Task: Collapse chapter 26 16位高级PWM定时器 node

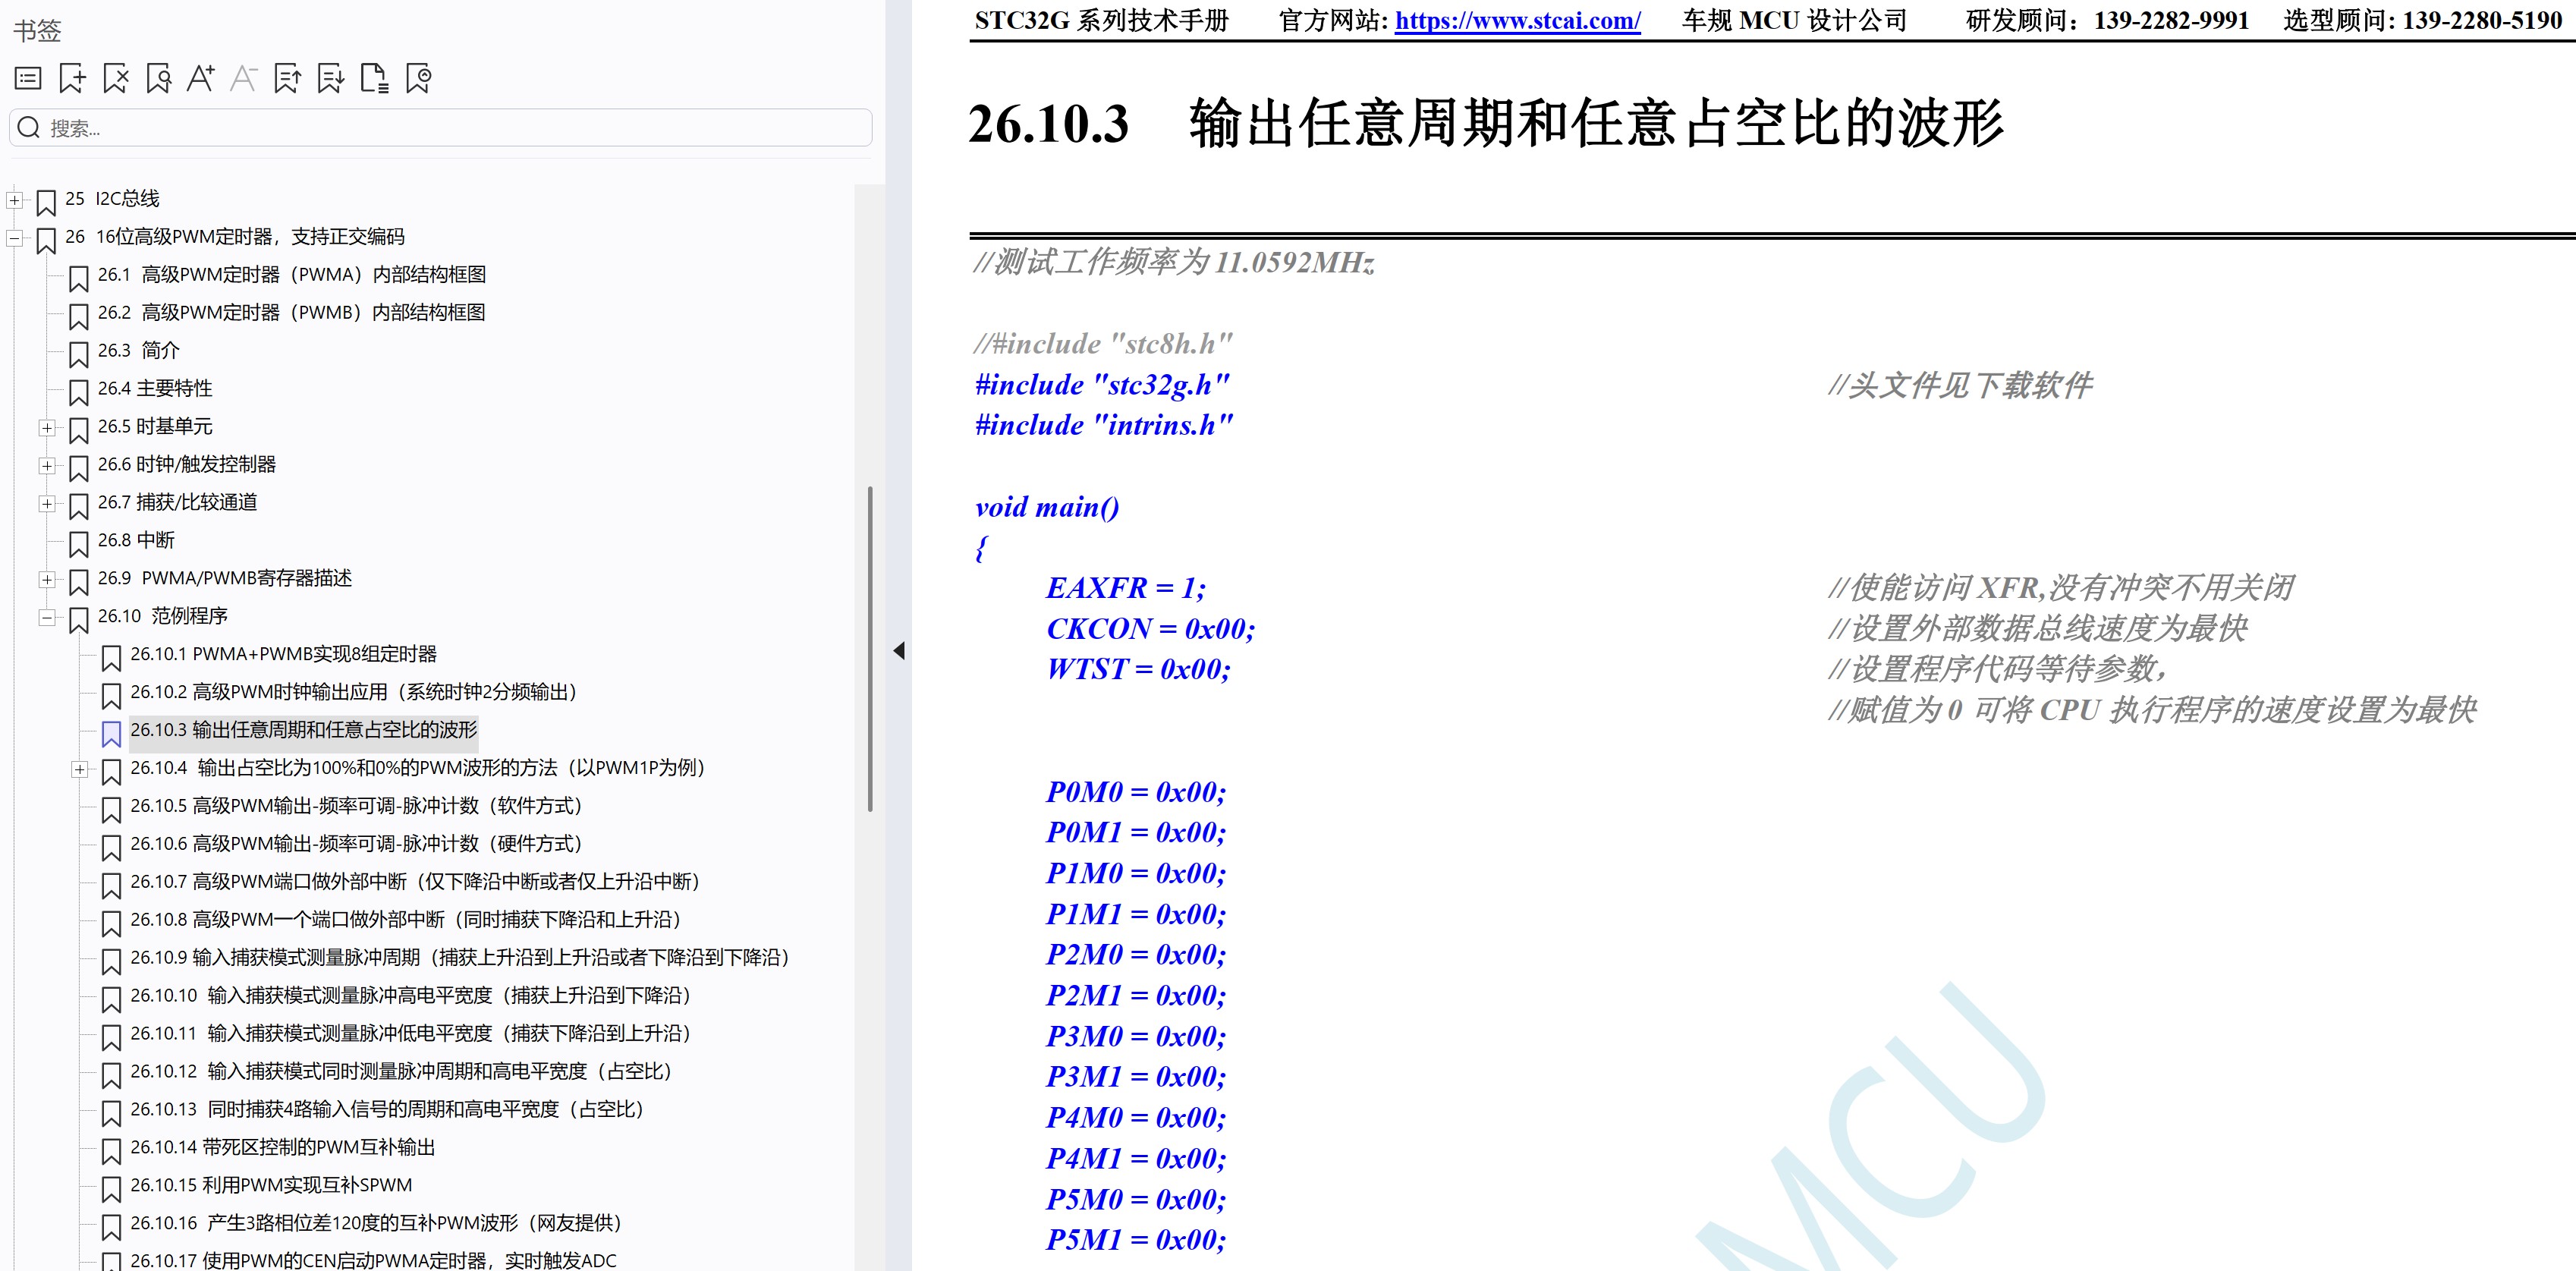Action: click(x=14, y=238)
